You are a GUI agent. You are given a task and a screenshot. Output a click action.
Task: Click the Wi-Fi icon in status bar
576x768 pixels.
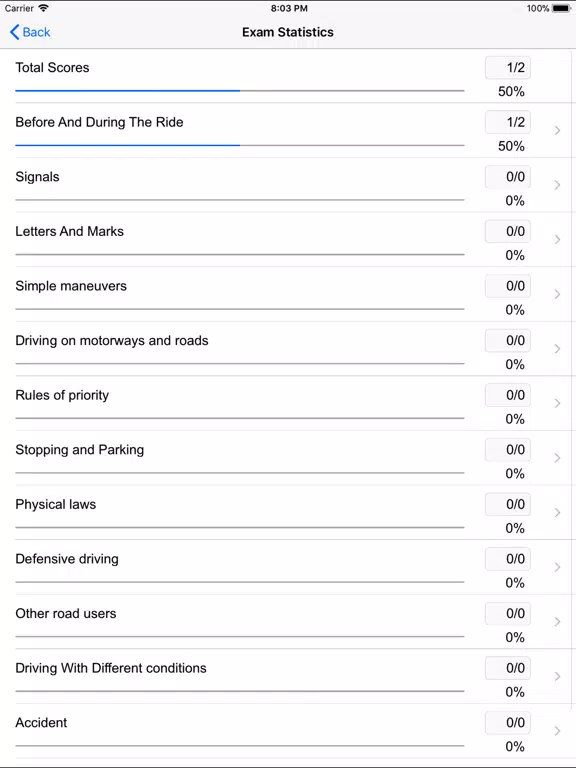[44, 8]
